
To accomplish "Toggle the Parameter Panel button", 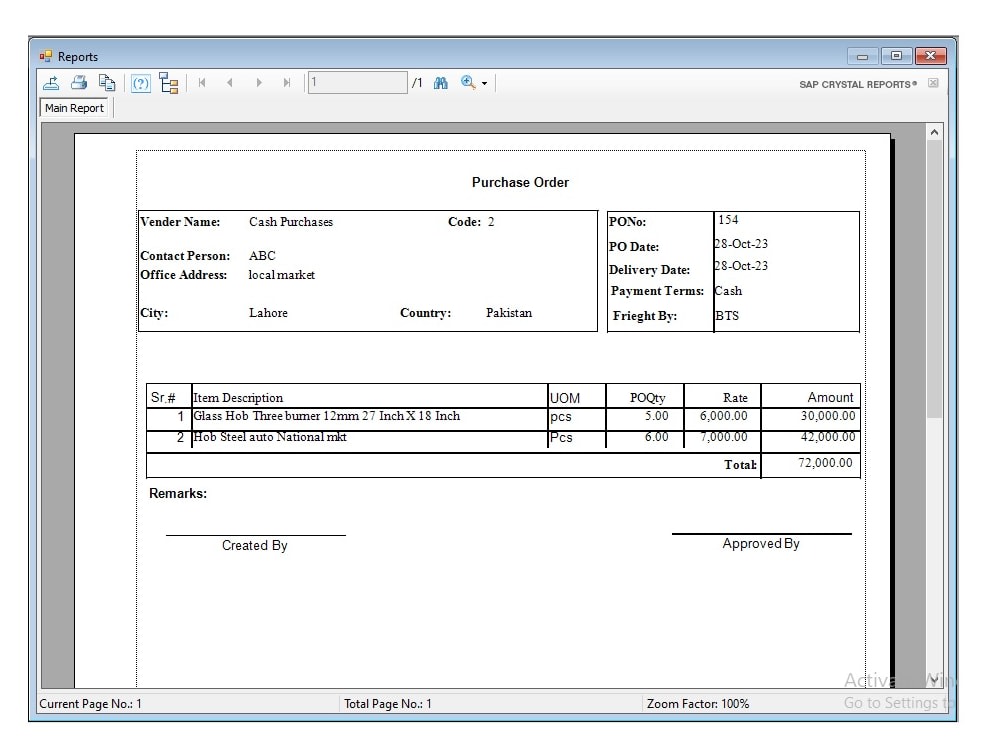I will tap(140, 83).
